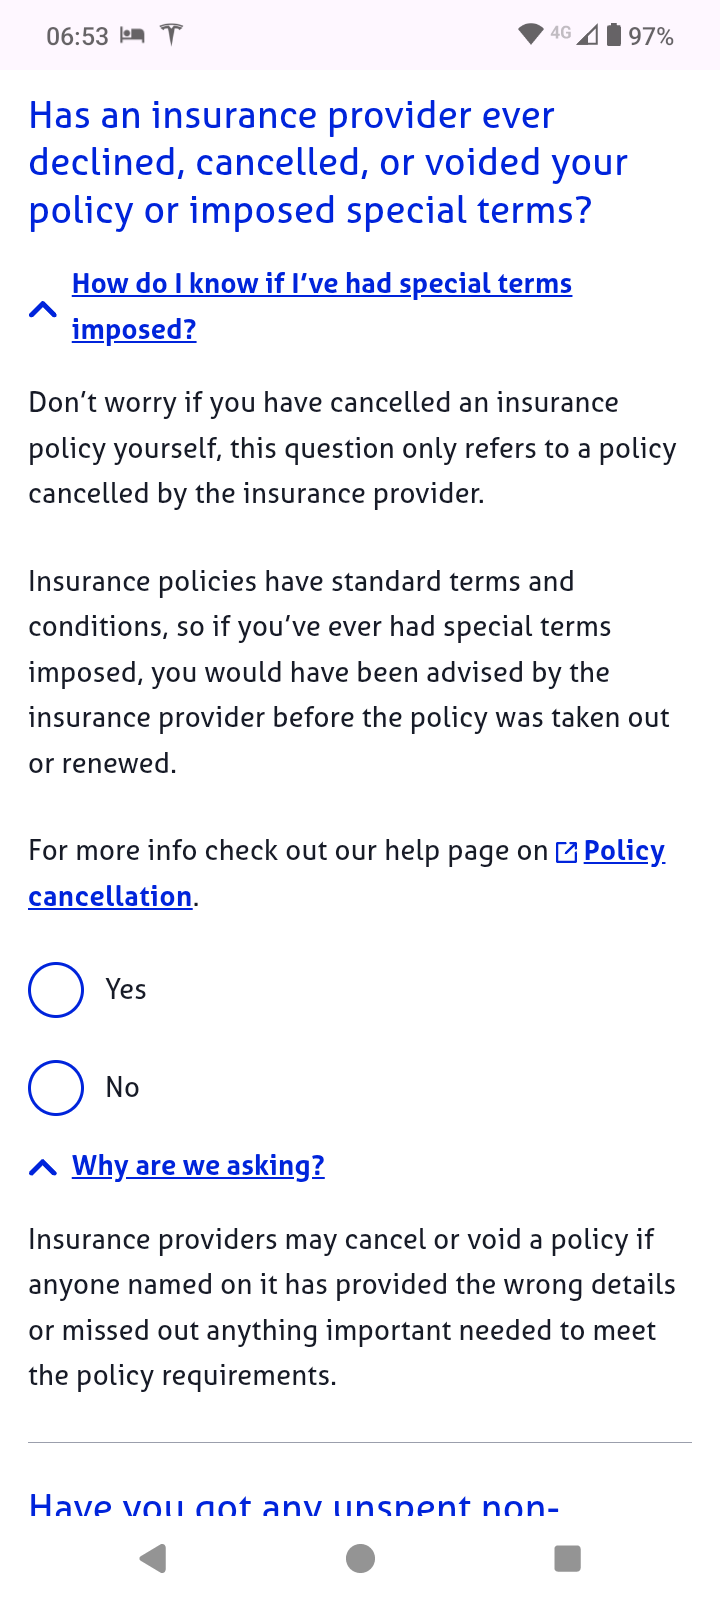Screen dimensions: 720x1600
Task: Tap the Yes option label
Action: tap(126, 990)
